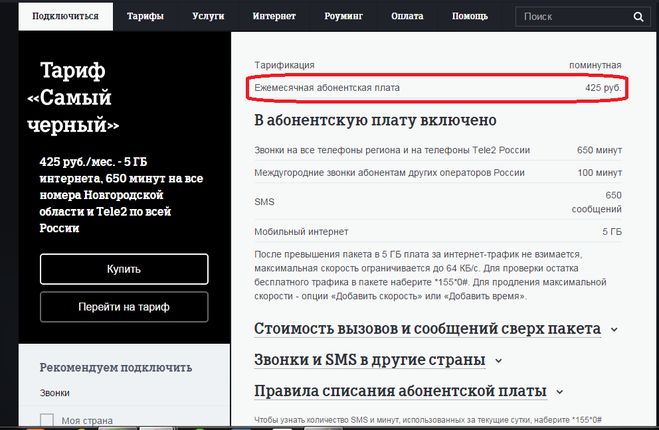659x430 pixels.
Task: Click the Тариф «Самый черный» title
Action: point(80,96)
